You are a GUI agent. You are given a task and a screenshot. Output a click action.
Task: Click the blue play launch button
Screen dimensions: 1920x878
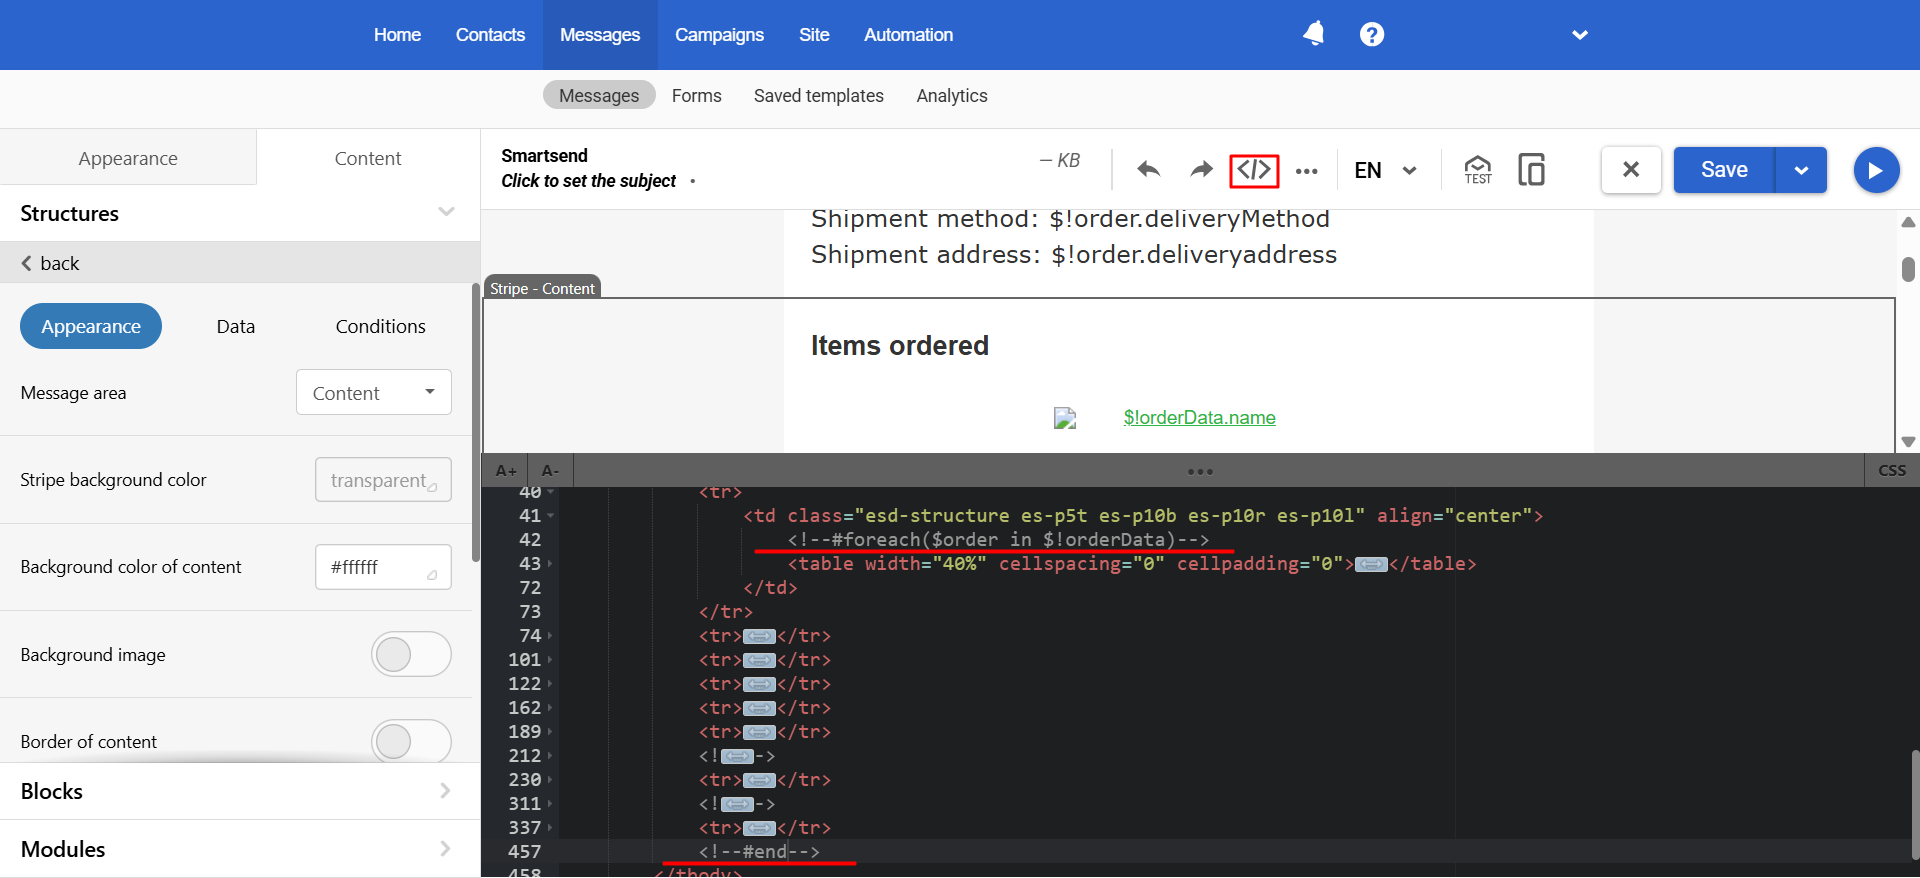[x=1876, y=170]
